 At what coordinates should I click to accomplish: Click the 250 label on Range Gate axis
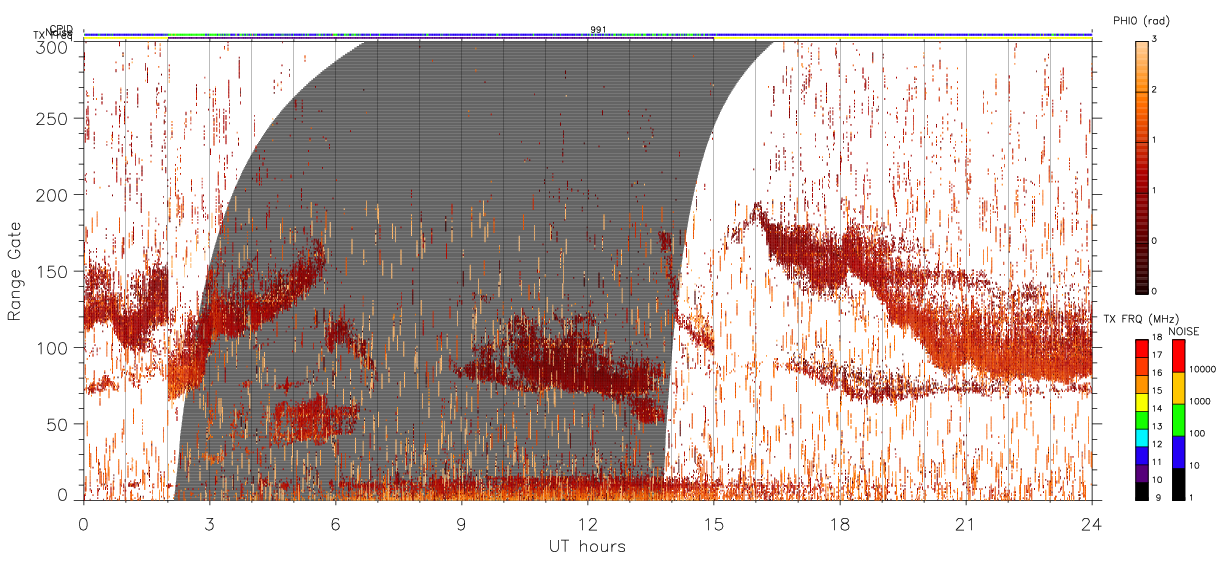point(53,119)
